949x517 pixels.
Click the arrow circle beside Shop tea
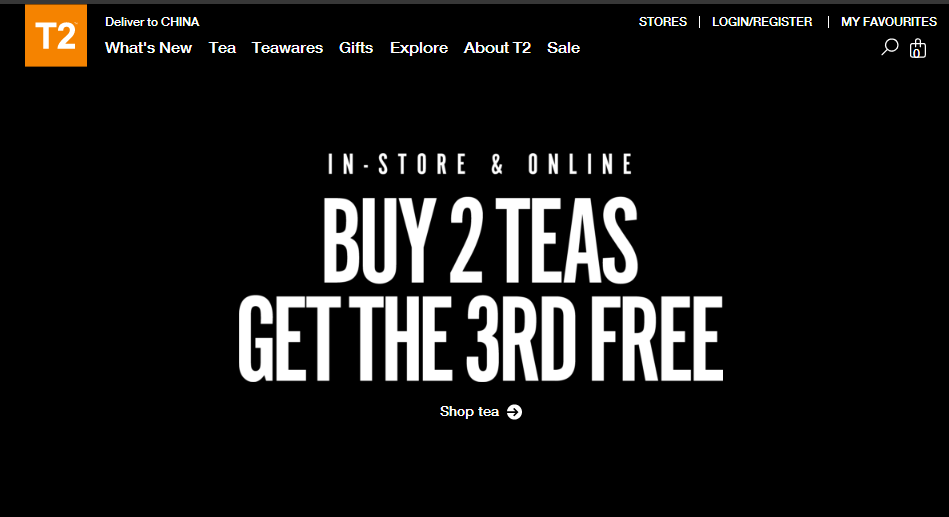point(514,412)
